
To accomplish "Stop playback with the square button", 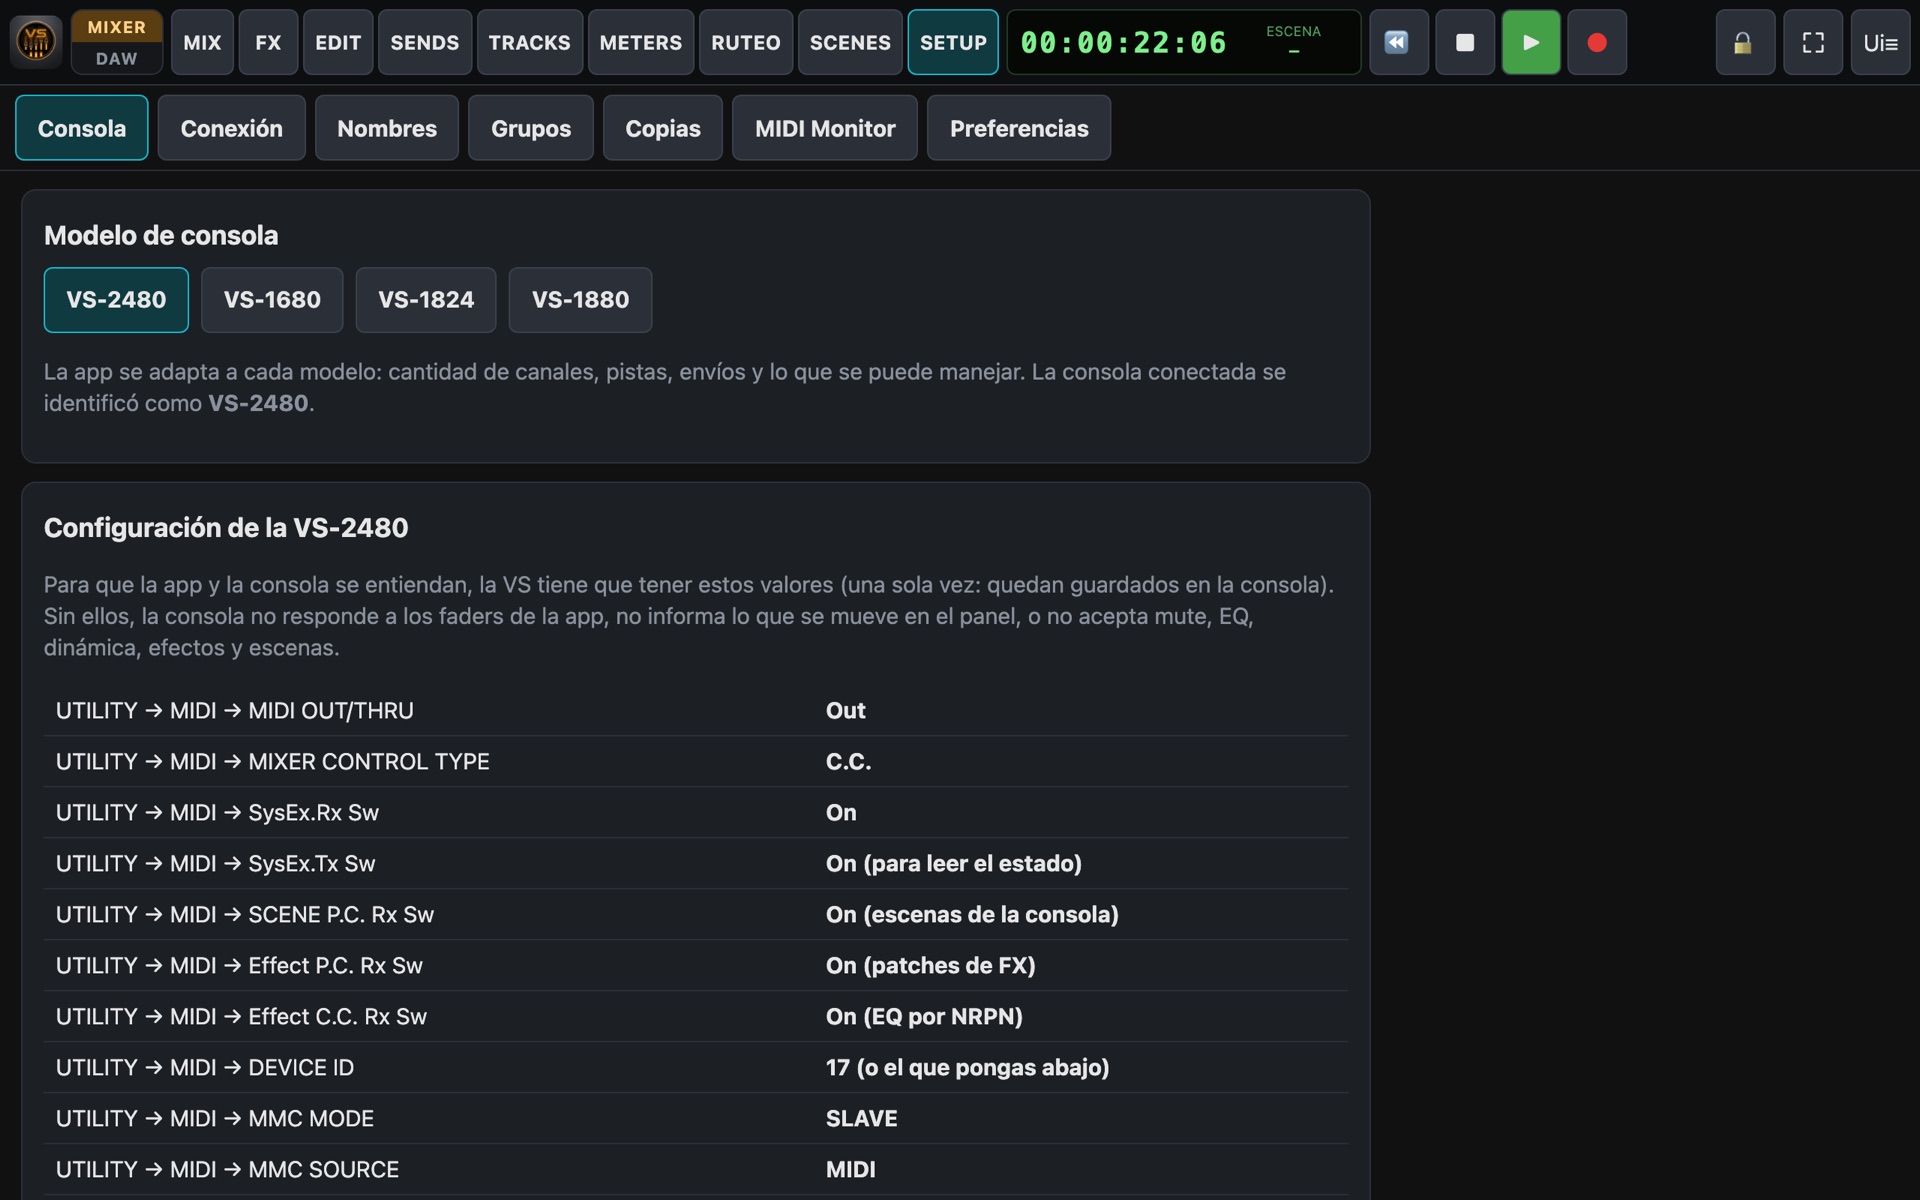I will [x=1464, y=42].
